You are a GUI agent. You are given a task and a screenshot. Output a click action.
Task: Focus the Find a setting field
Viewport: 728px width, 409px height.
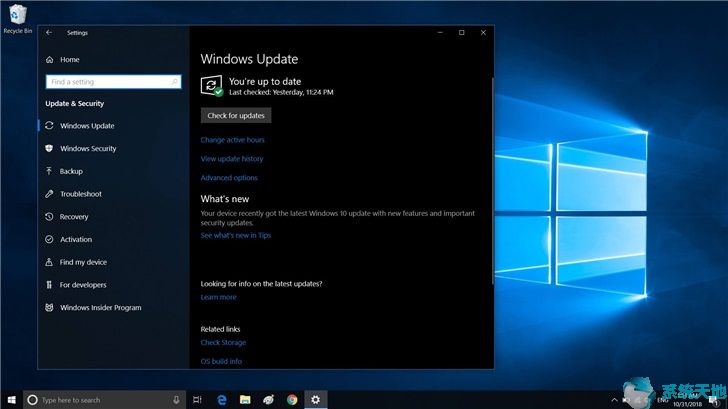pyautogui.click(x=113, y=82)
